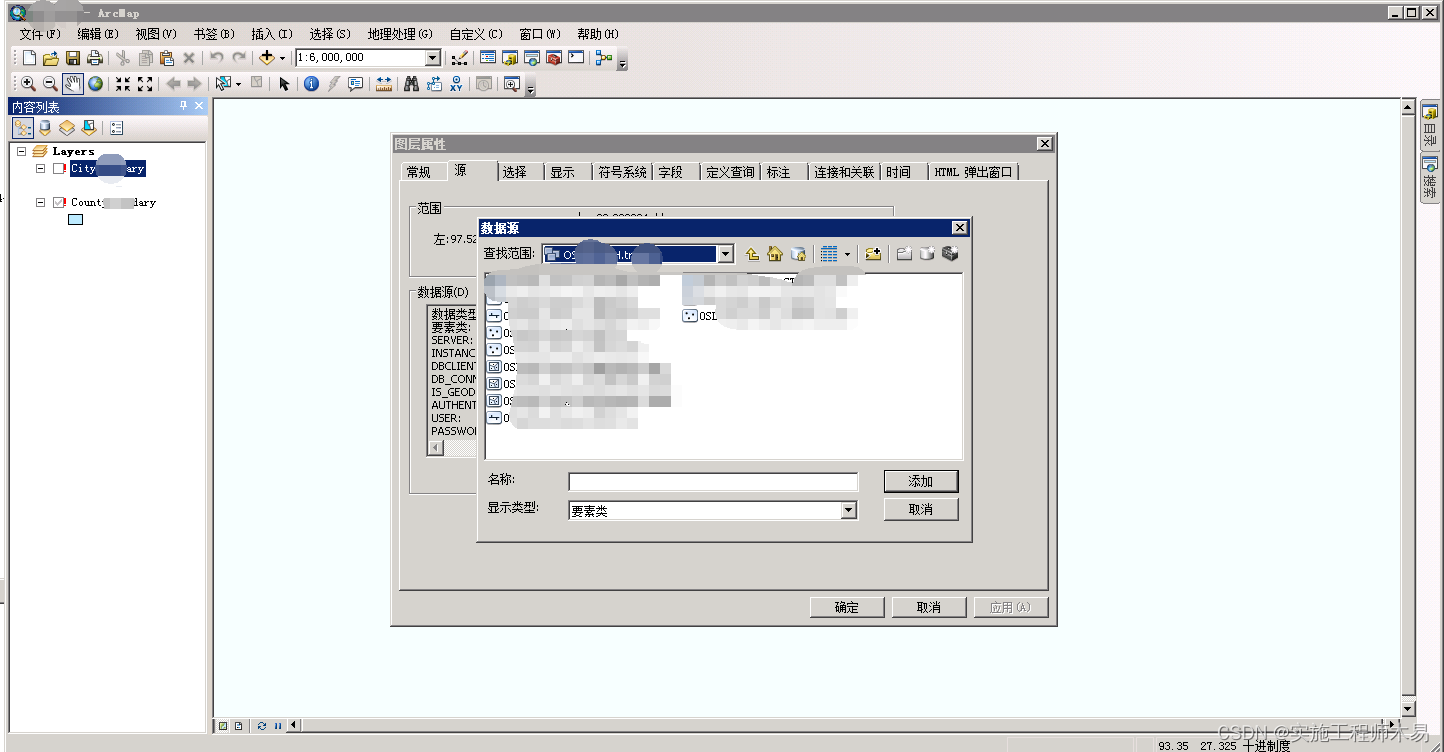Click the 添加 button

(921, 481)
